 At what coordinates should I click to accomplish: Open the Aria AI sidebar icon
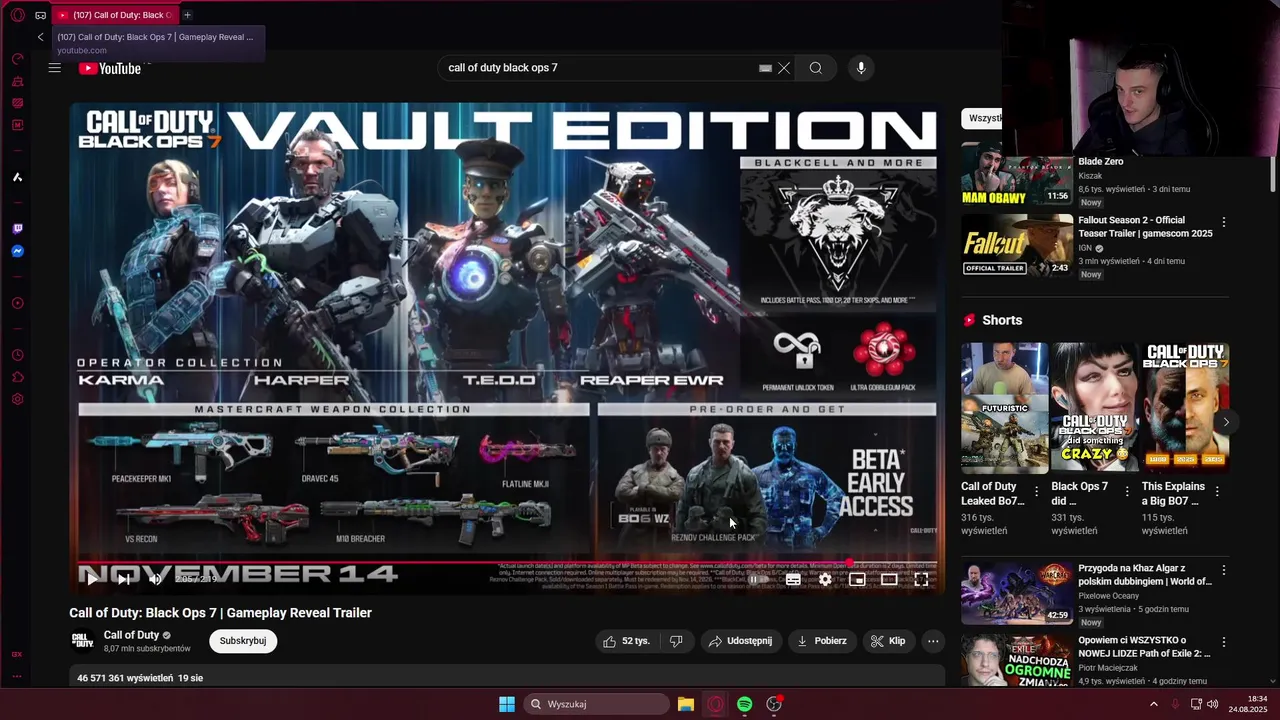tap(17, 177)
